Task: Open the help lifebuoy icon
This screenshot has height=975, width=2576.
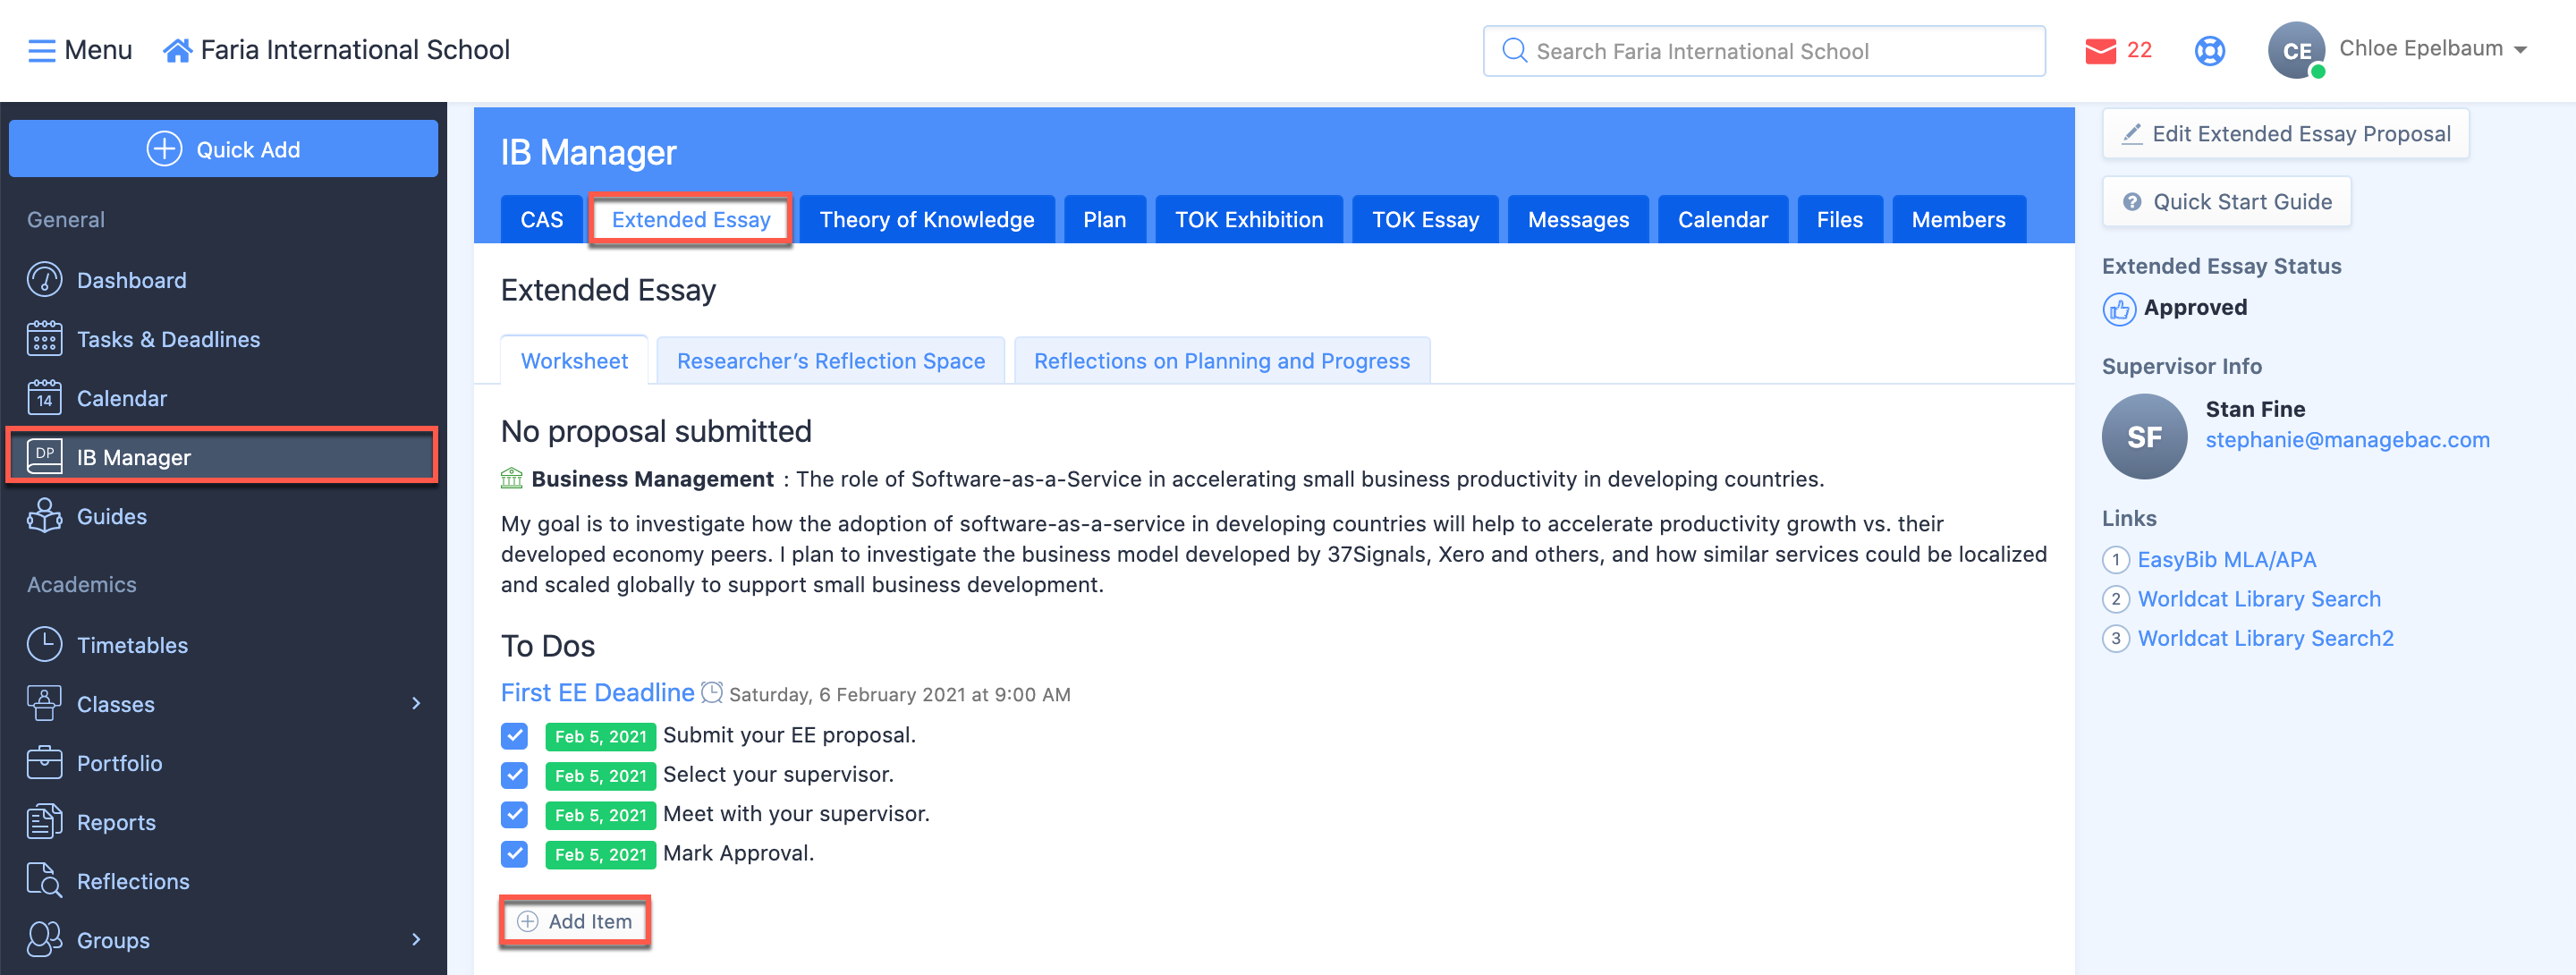Action: [x=2208, y=50]
